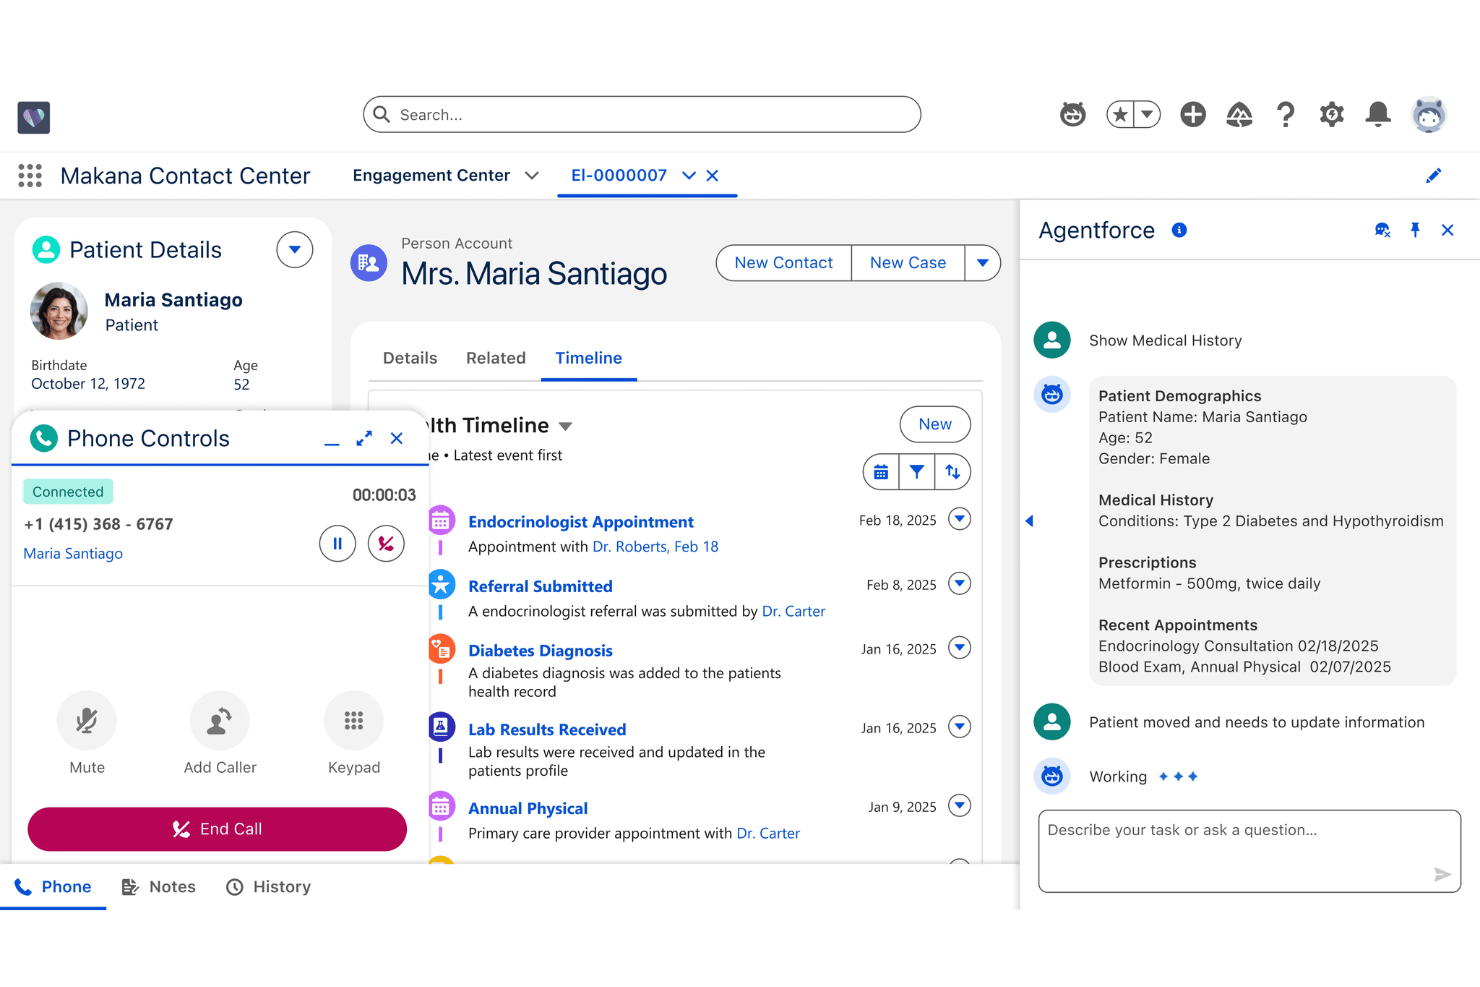Expand the Diabetes Diagnosis row menu
The image size is (1480, 987).
pos(960,648)
